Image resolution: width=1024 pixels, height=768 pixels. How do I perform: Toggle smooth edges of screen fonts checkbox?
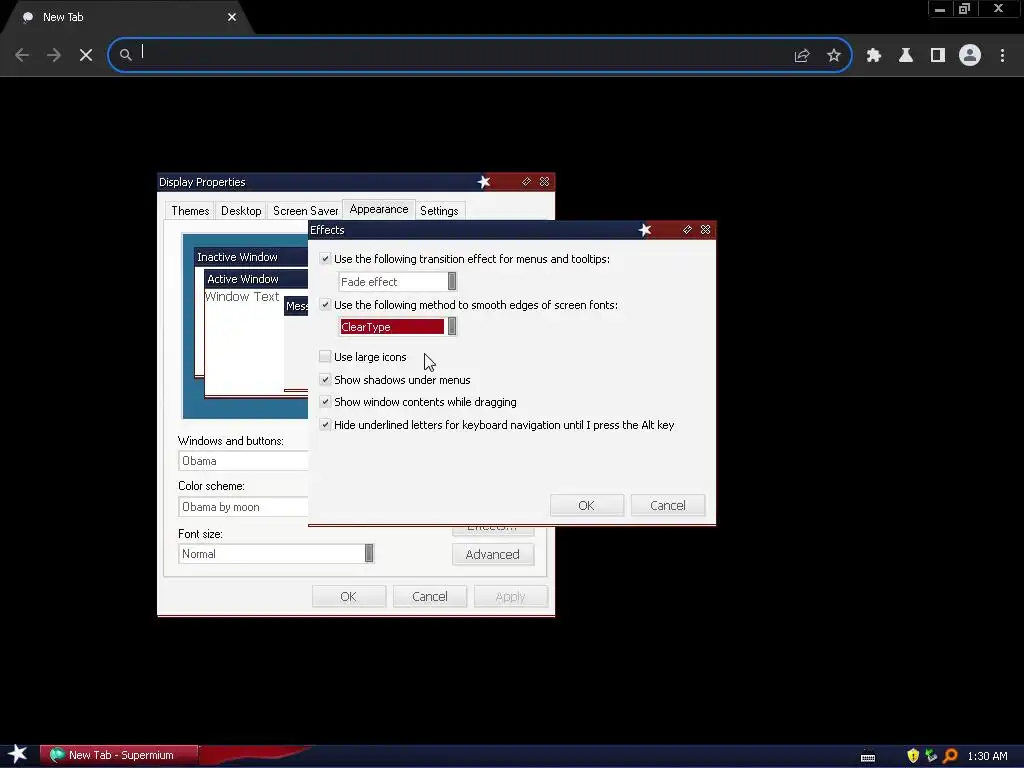pyautogui.click(x=325, y=304)
